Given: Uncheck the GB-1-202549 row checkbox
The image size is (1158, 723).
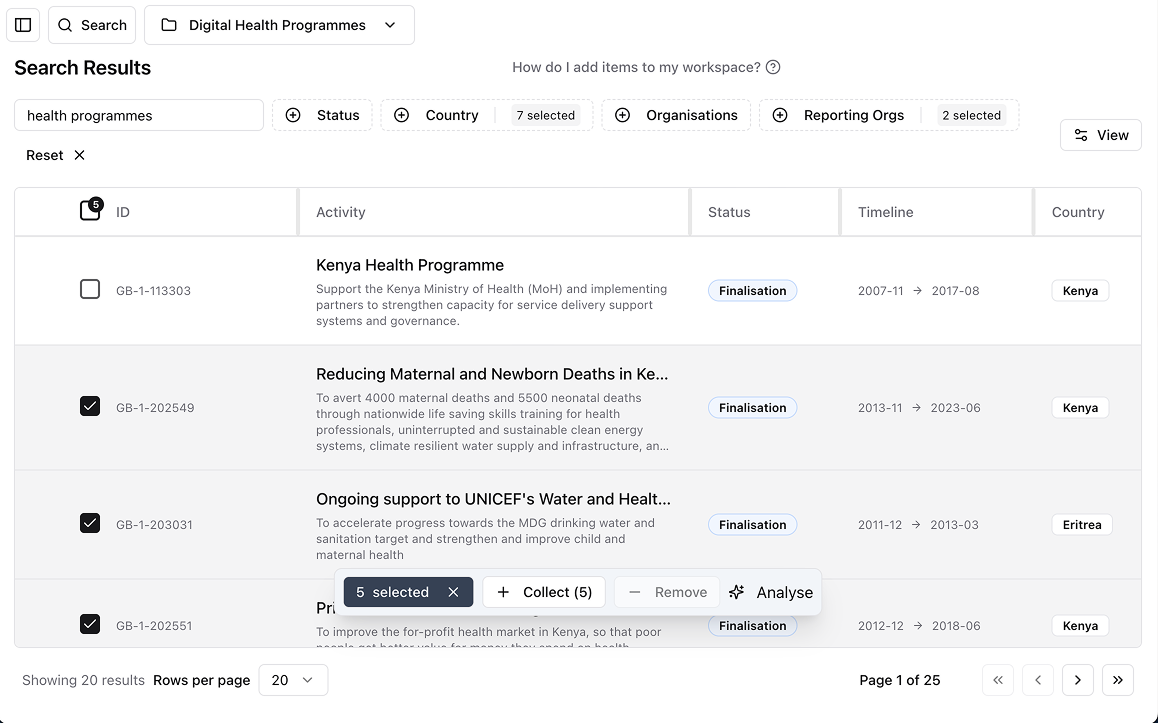Looking at the screenshot, I should (90, 406).
